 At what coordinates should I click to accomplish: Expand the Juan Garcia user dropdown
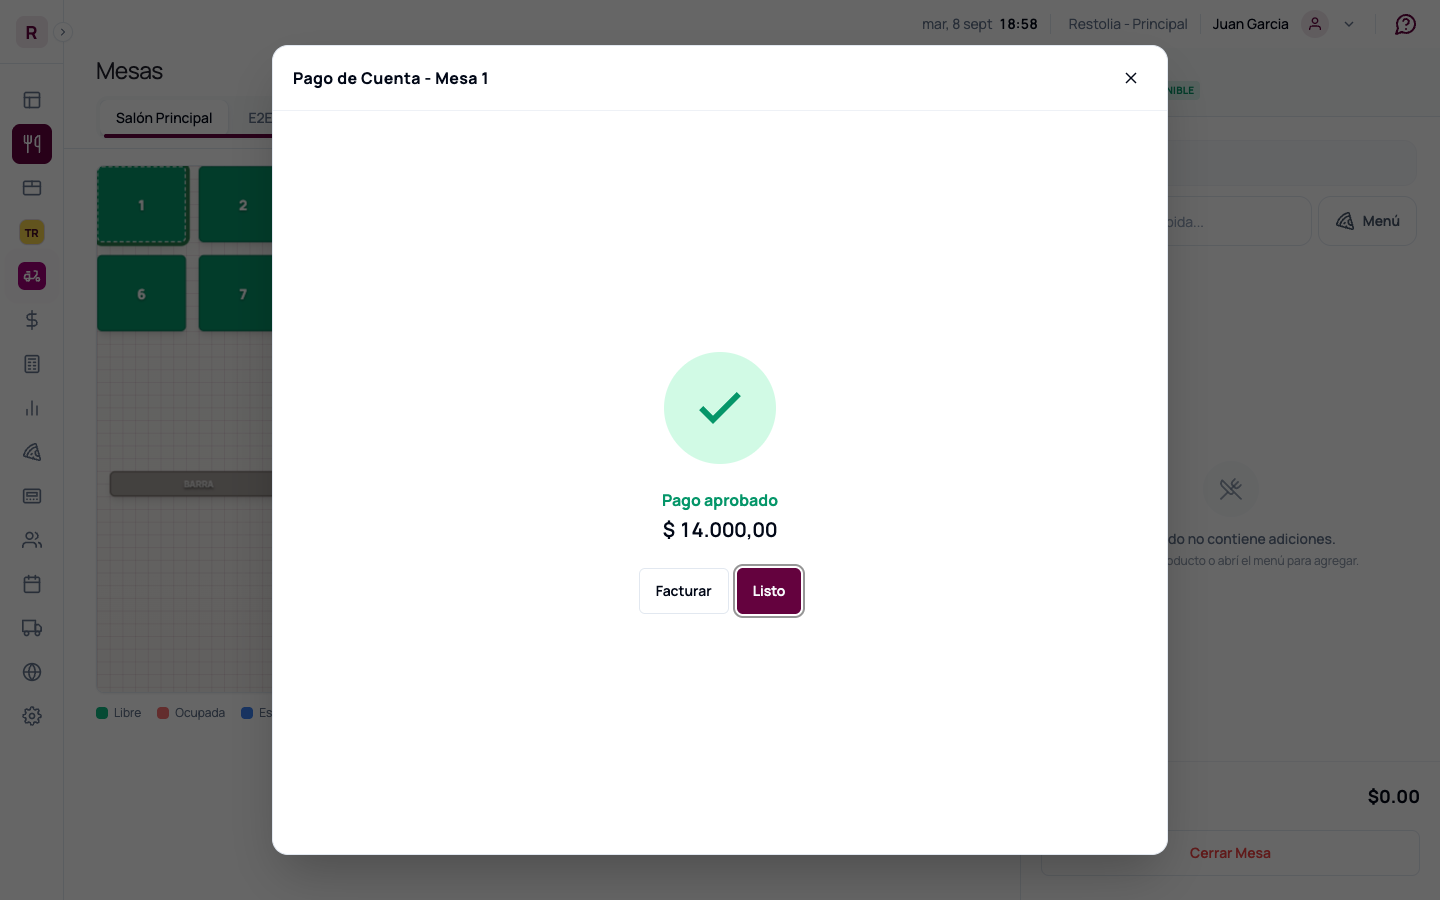[x=1349, y=24]
